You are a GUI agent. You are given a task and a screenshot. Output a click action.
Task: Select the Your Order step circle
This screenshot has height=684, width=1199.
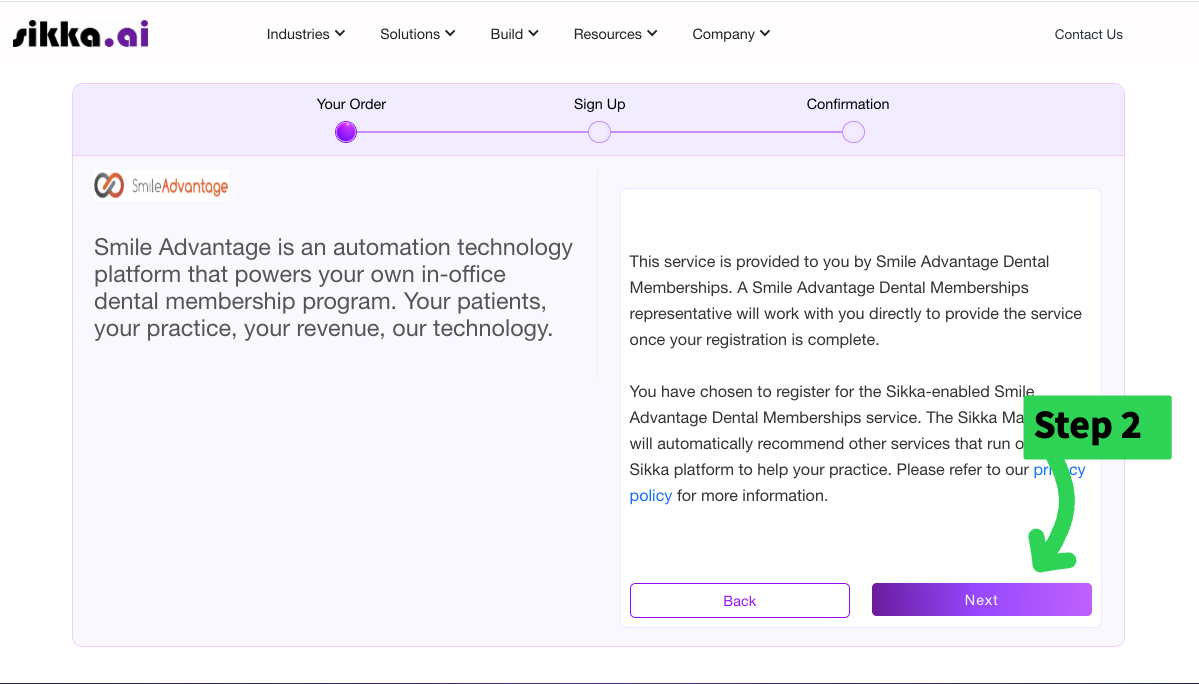346,132
